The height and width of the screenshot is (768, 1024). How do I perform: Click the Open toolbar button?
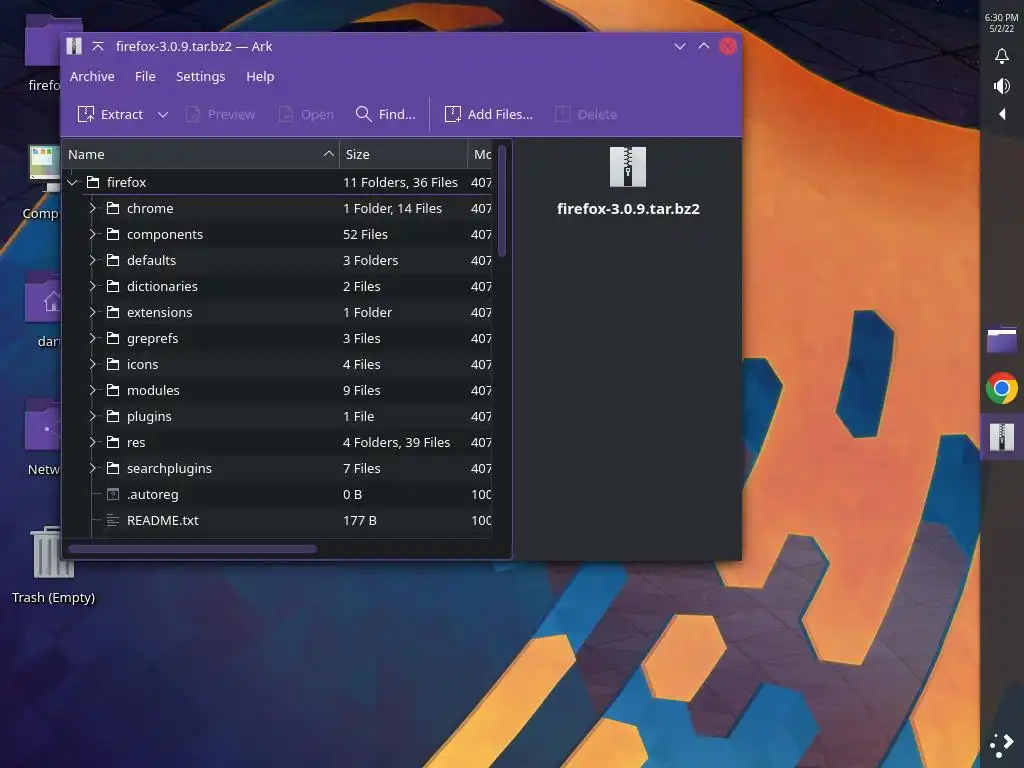(x=306, y=114)
